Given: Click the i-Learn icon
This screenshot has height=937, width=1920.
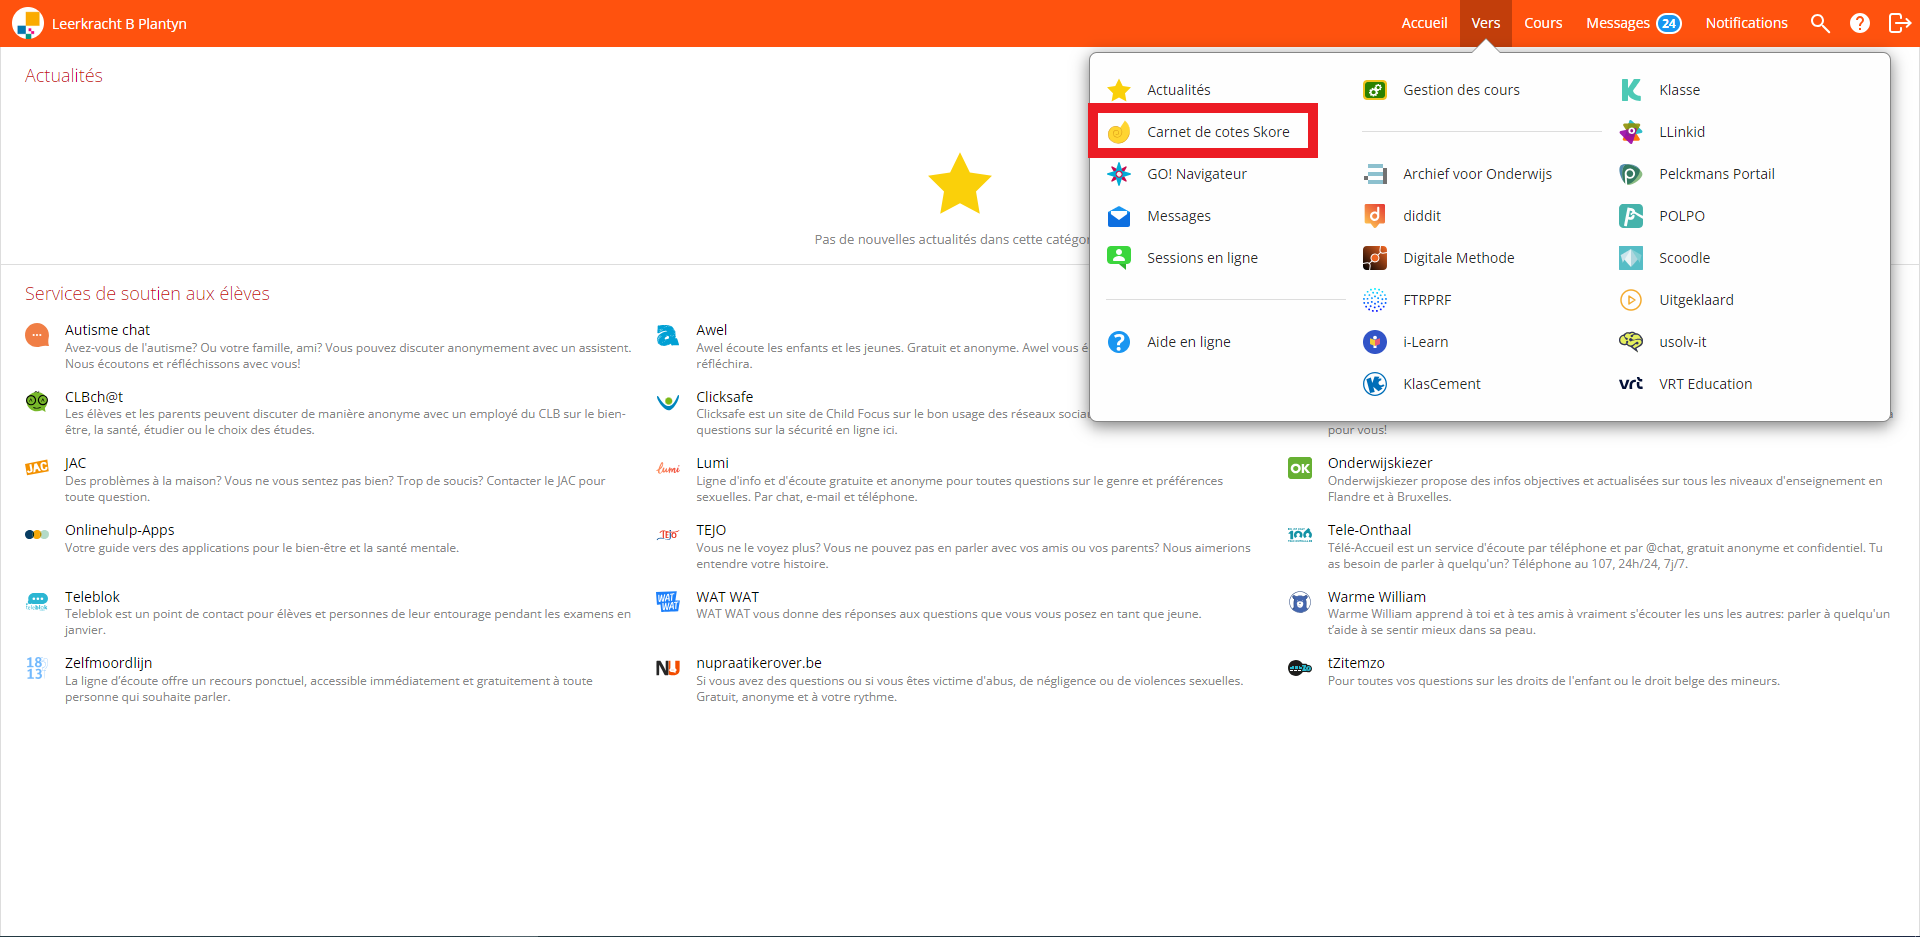Looking at the screenshot, I should pyautogui.click(x=1375, y=342).
